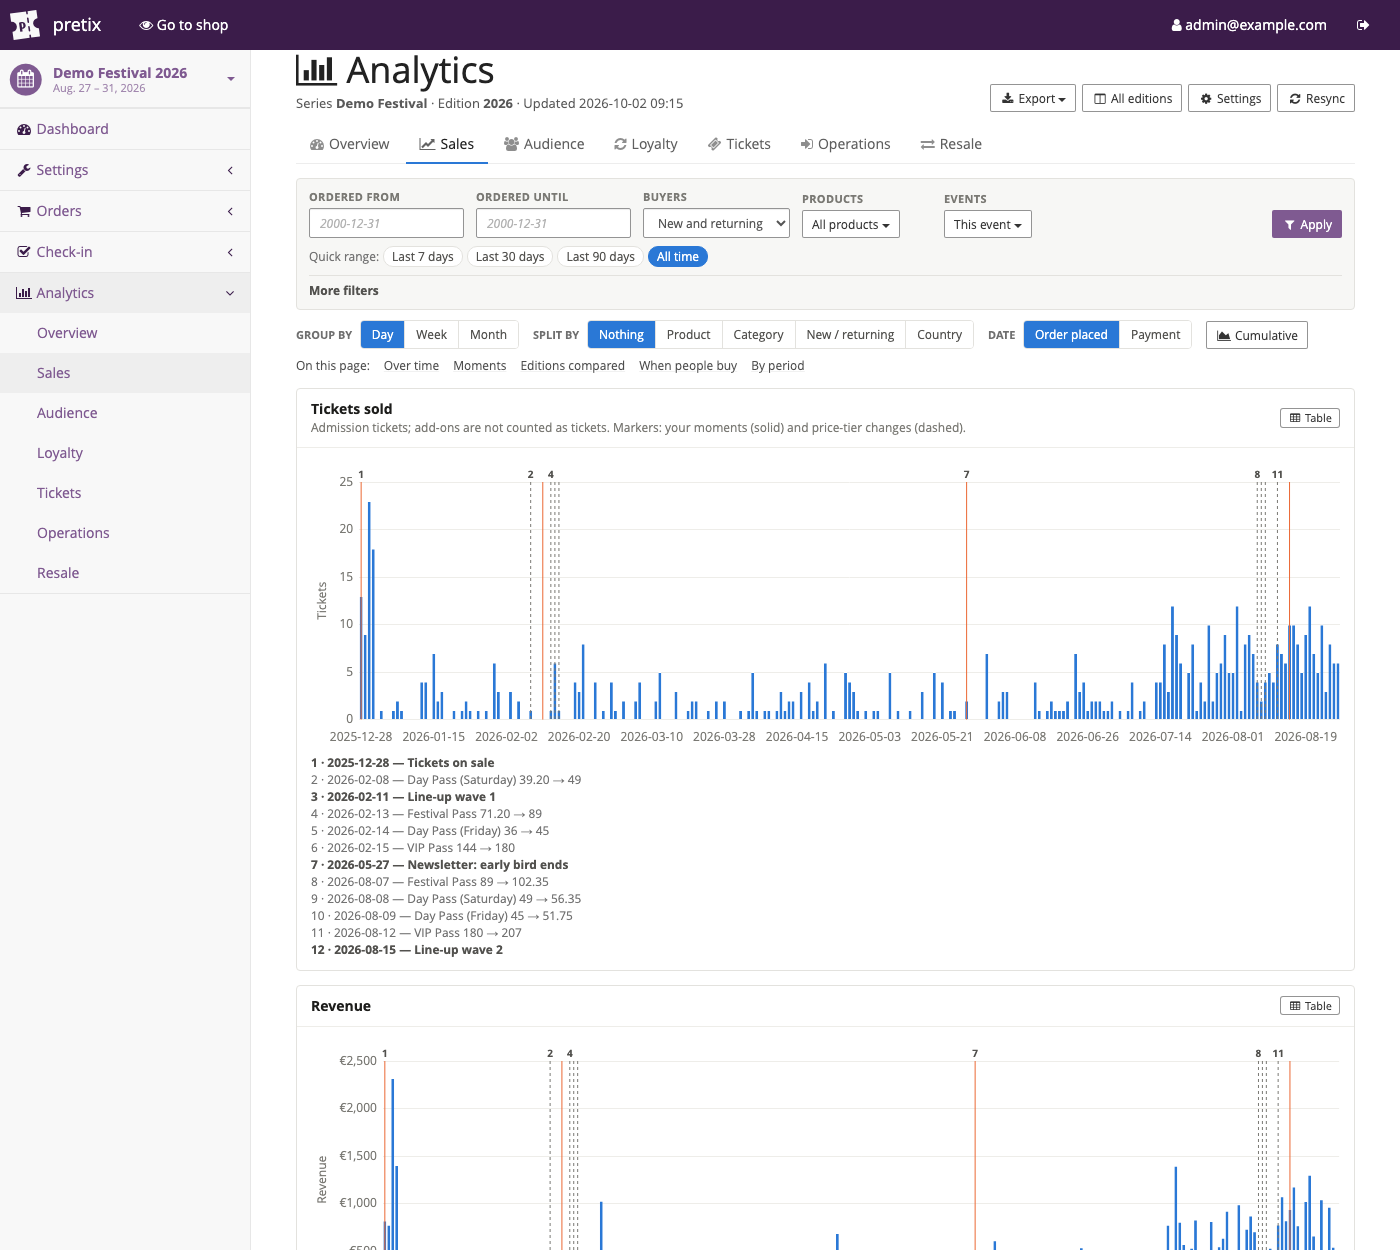This screenshot has width=1400, height=1250.
Task: Click the eye icon beside Go to shop
Action: (x=146, y=25)
